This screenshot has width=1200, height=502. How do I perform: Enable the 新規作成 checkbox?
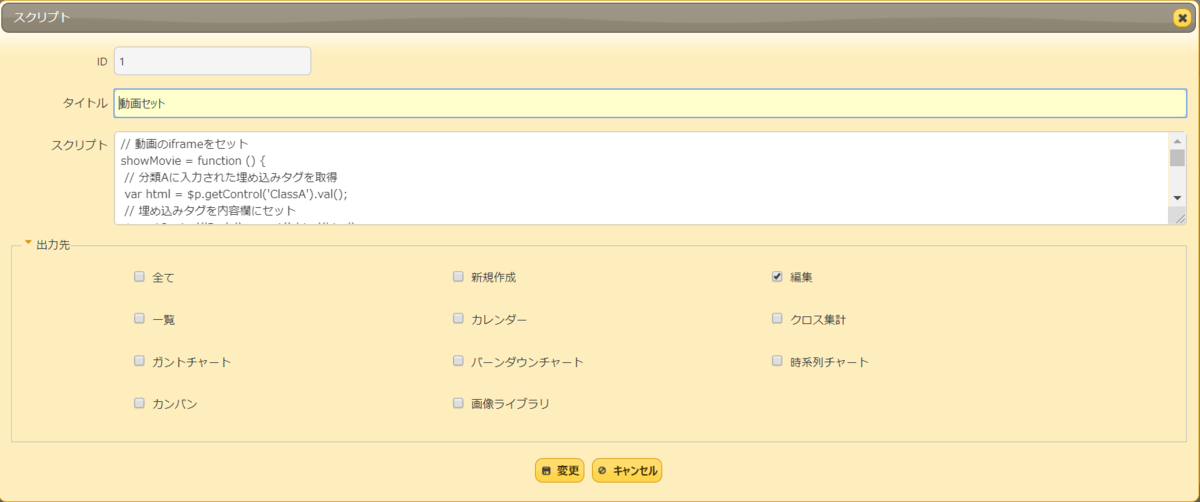[x=458, y=276]
